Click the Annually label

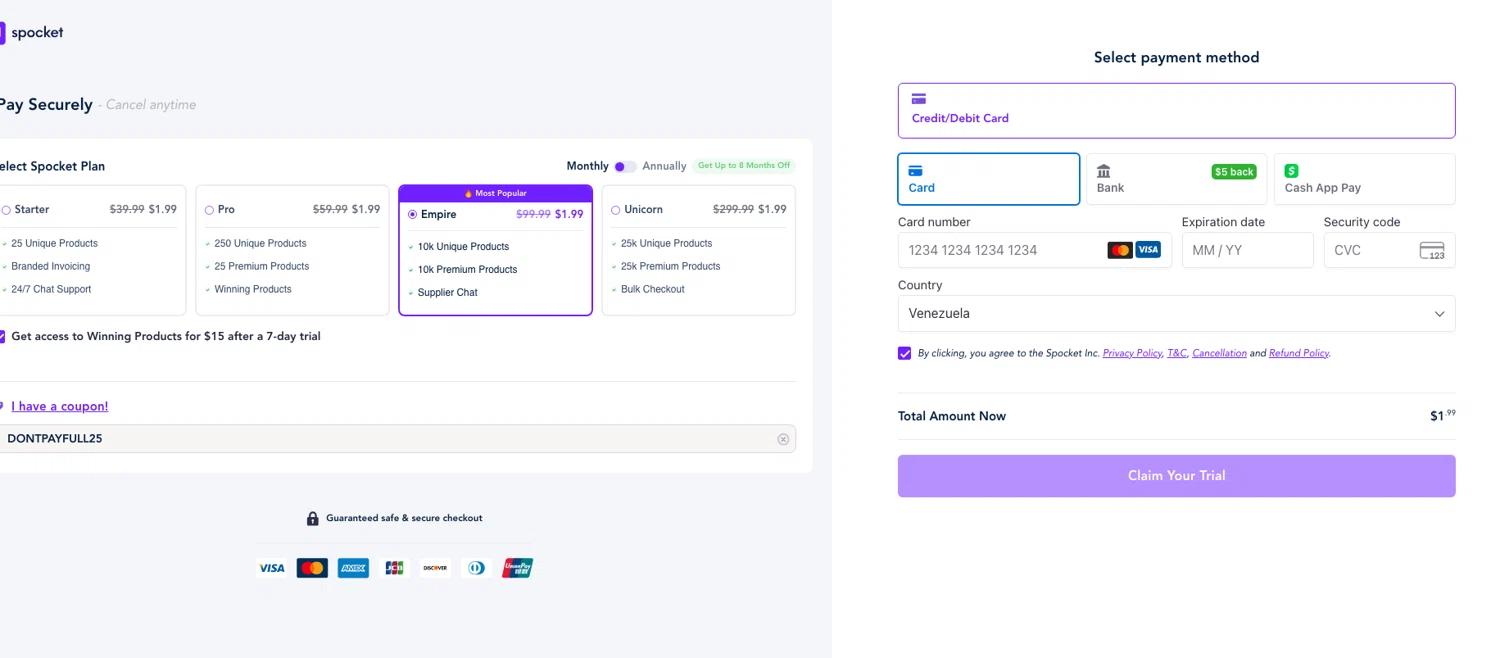coord(664,166)
